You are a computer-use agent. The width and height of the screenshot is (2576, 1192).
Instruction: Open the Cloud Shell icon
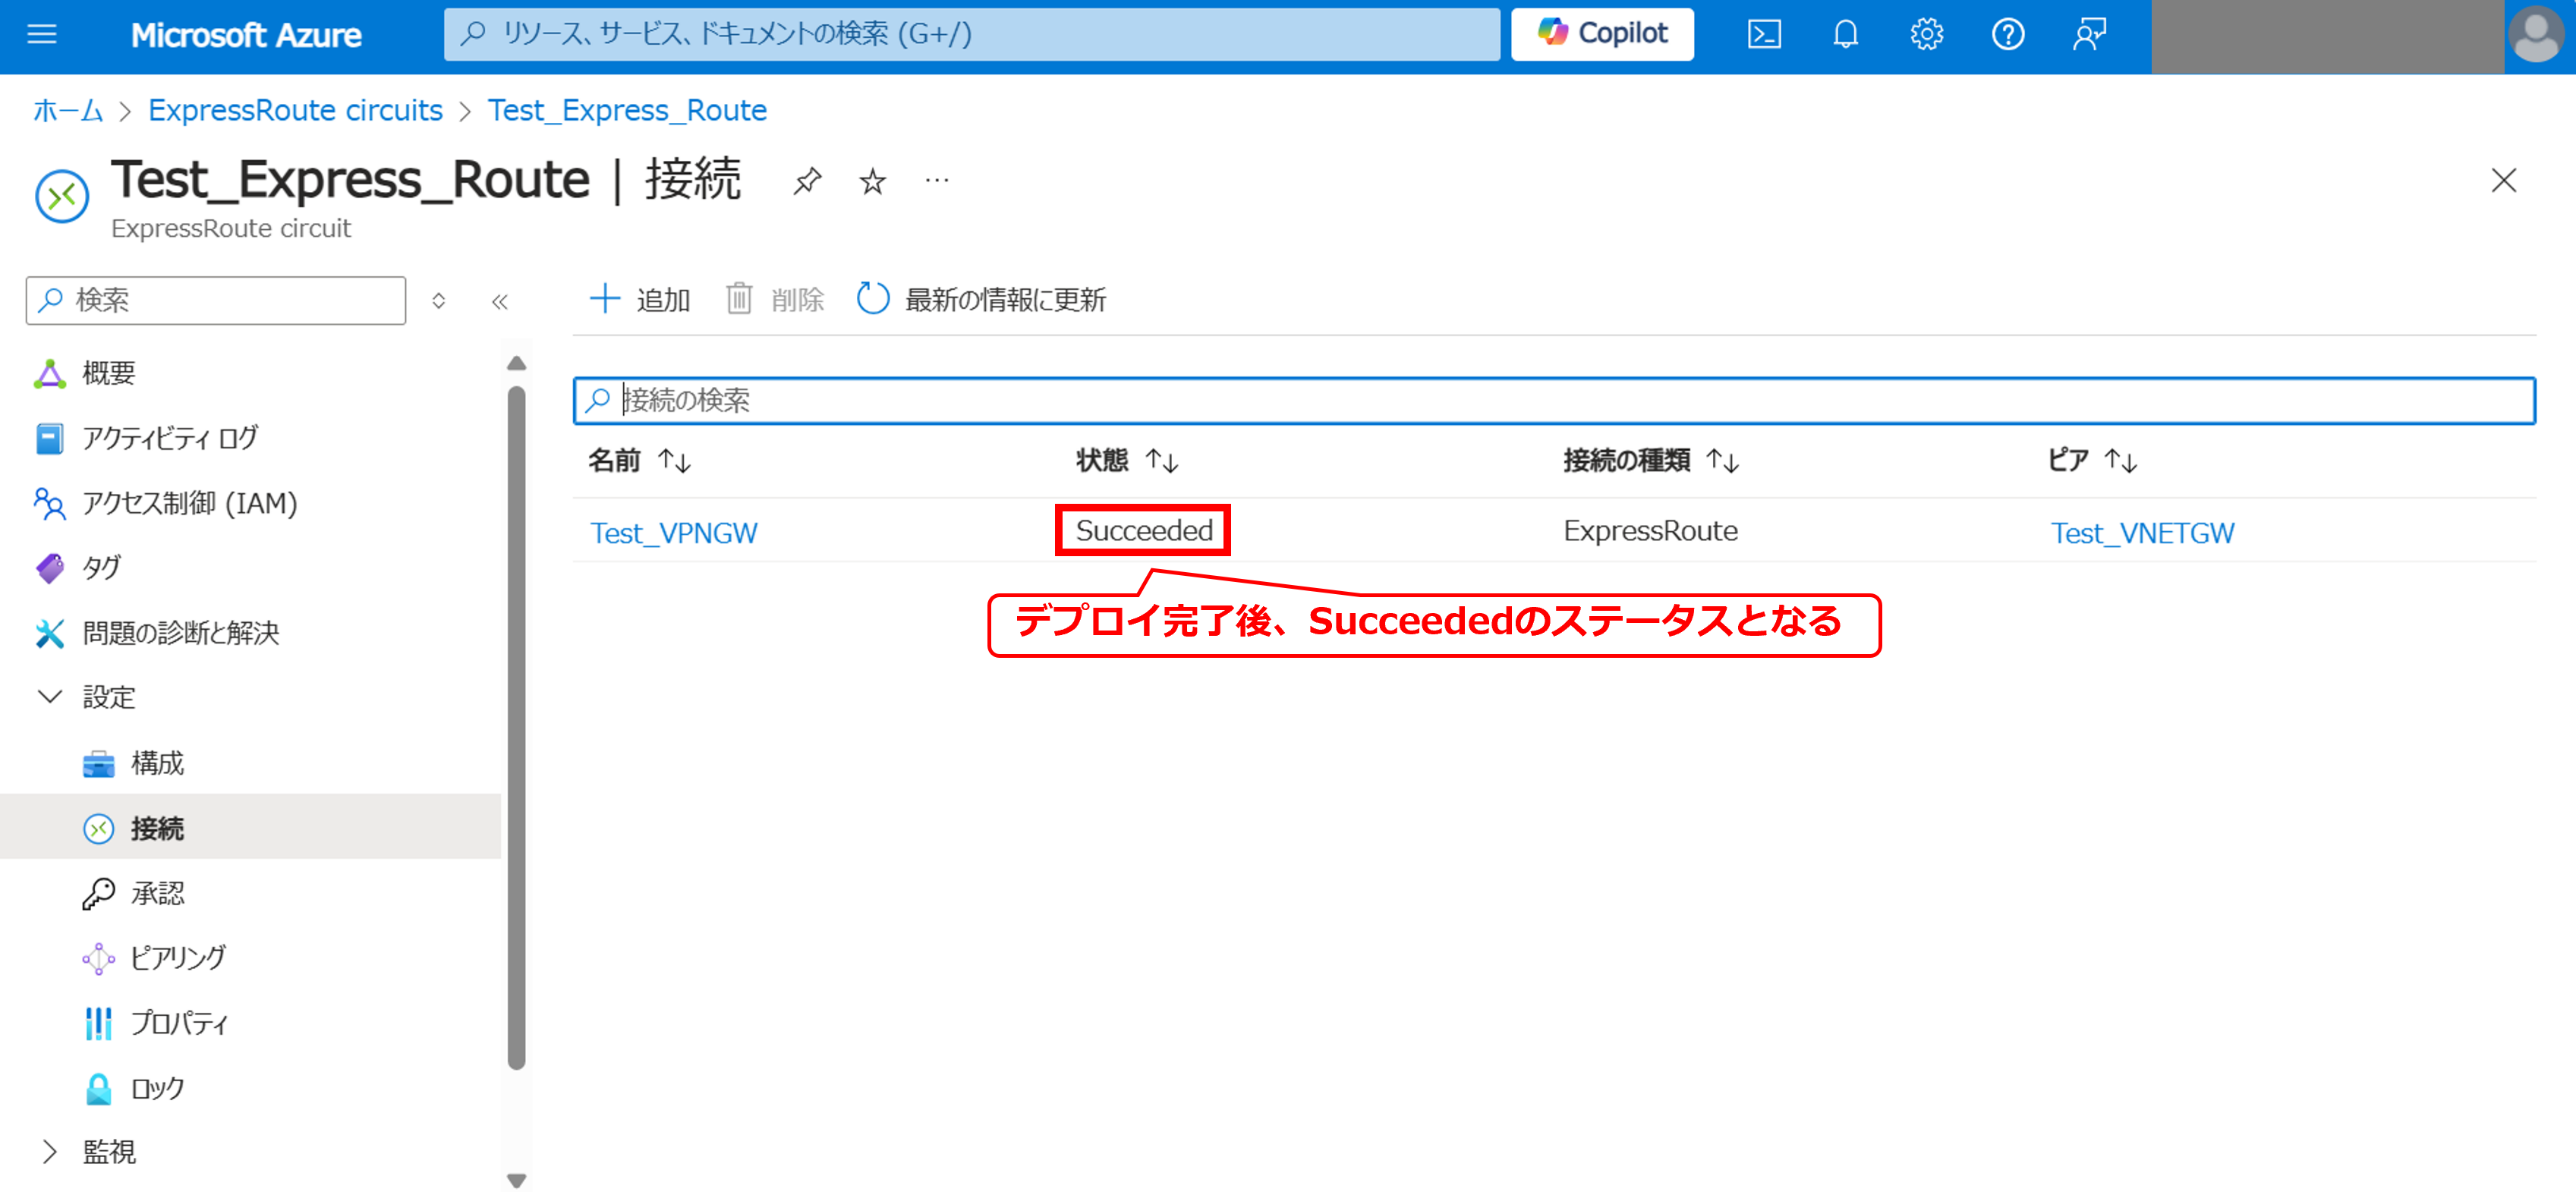point(1764,35)
